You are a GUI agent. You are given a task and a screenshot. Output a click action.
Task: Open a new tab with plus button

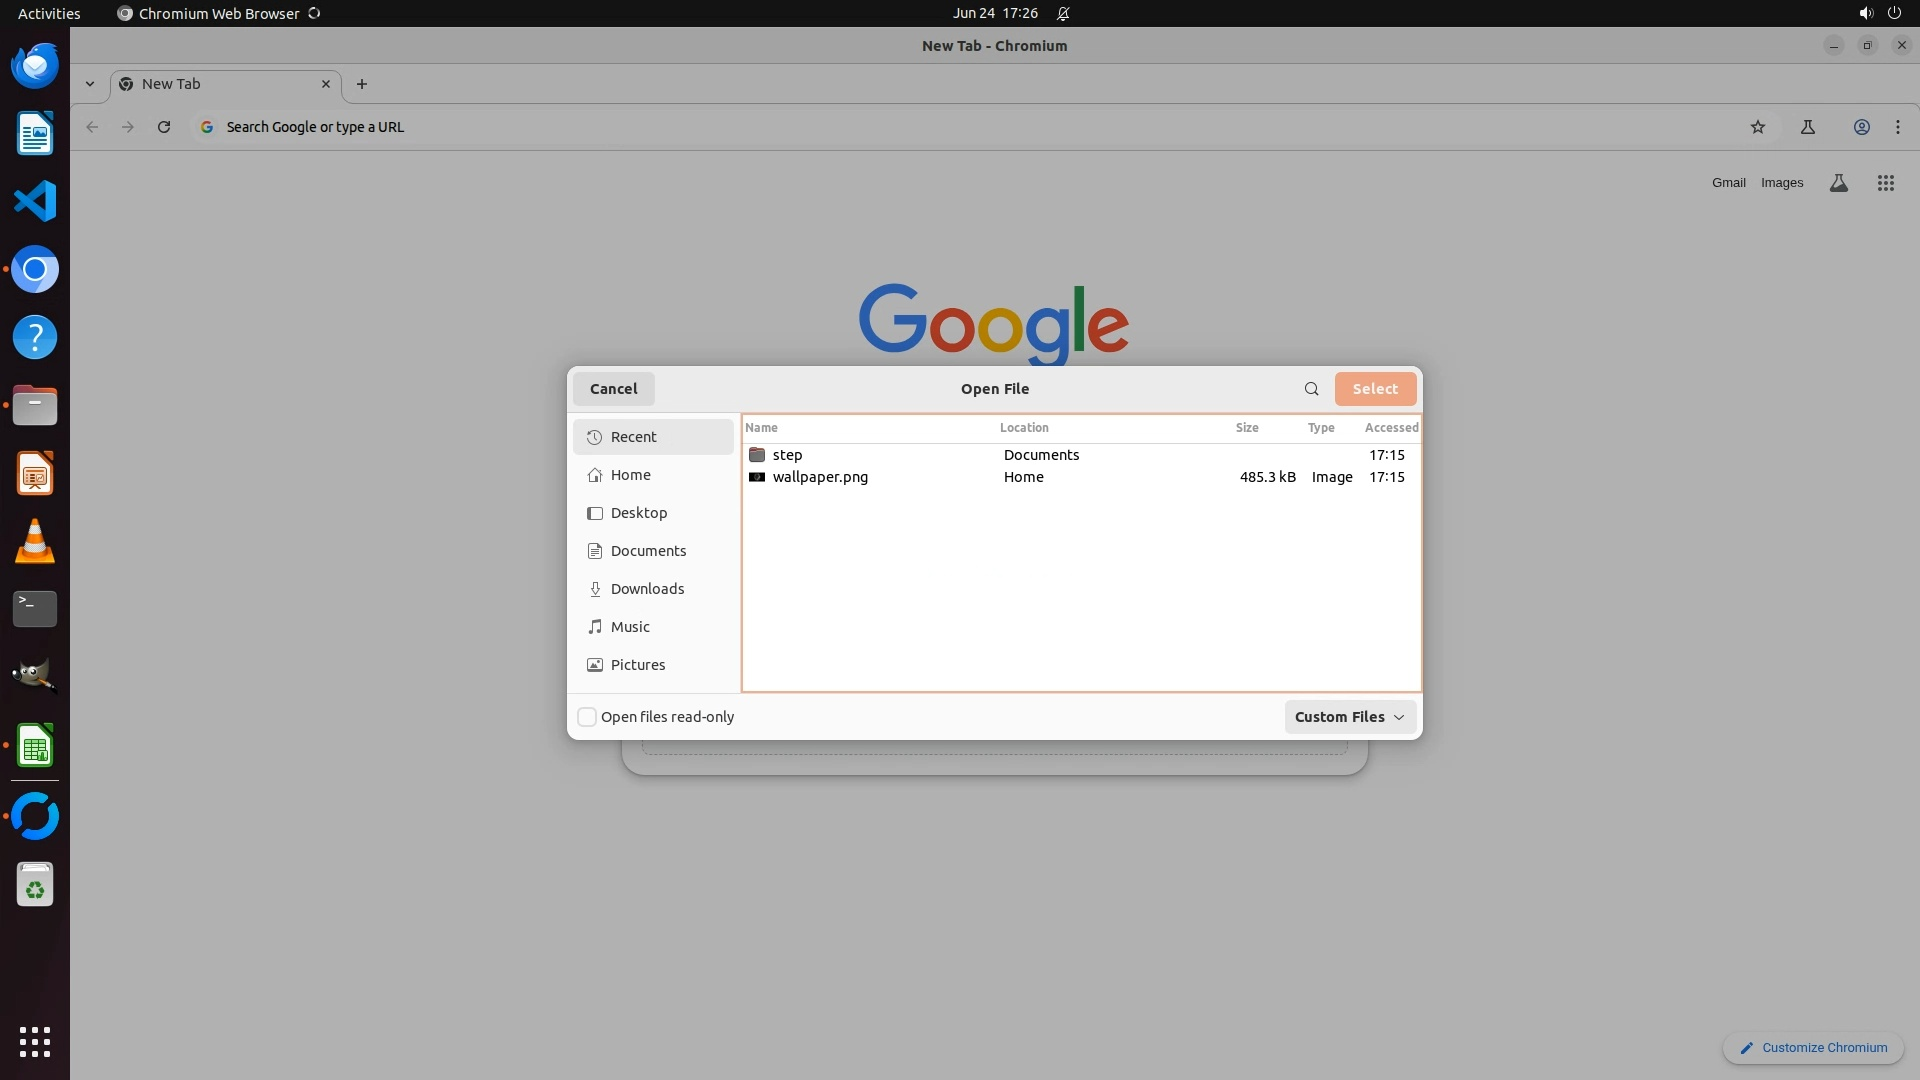pyautogui.click(x=362, y=84)
